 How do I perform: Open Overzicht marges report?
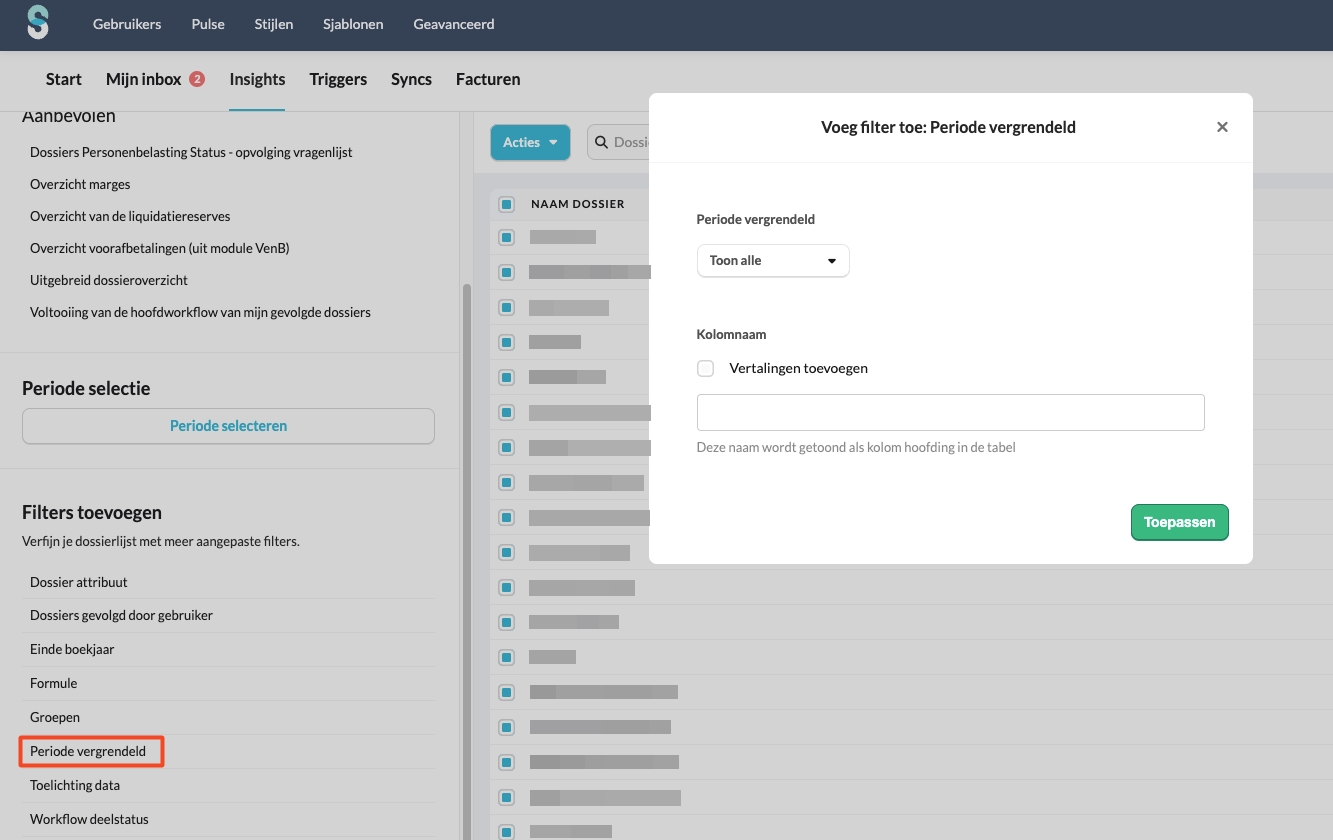tap(80, 184)
